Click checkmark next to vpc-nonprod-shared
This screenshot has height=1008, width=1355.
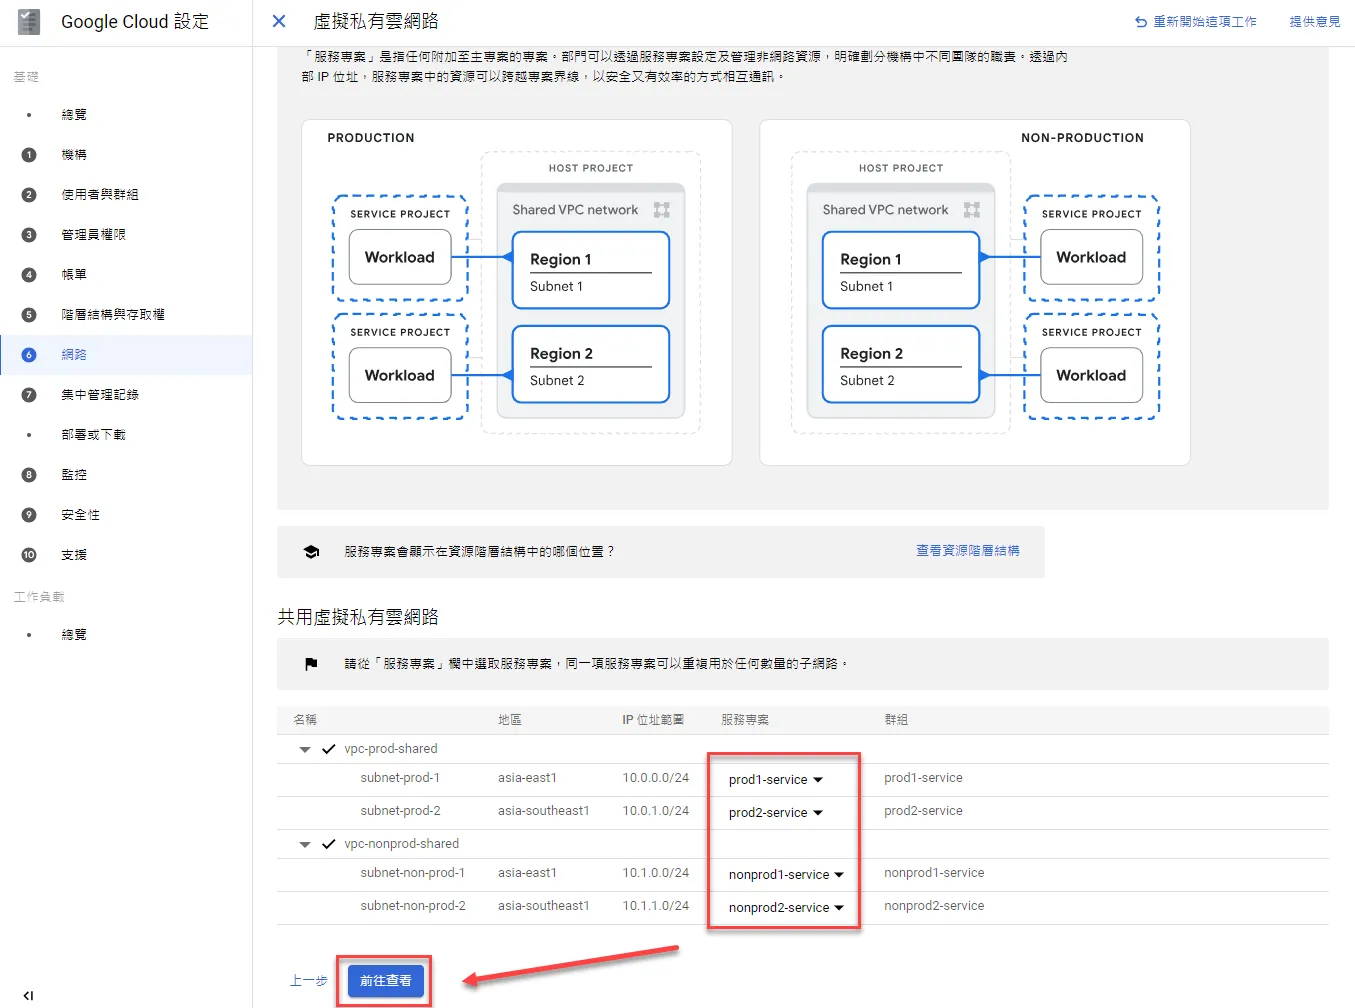(328, 844)
